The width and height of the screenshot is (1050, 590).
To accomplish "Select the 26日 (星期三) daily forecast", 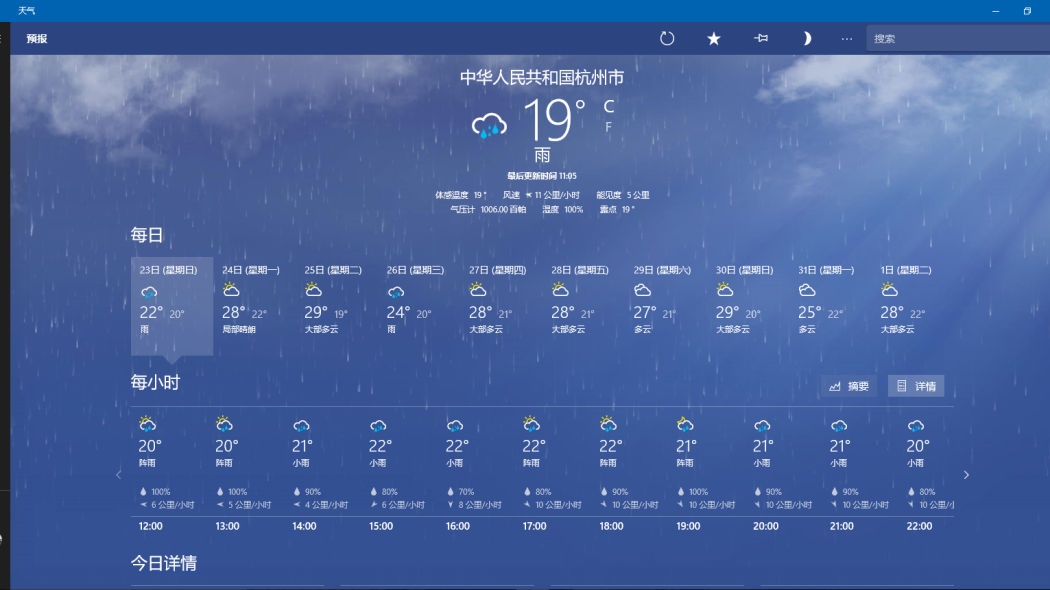I will click(x=419, y=306).
